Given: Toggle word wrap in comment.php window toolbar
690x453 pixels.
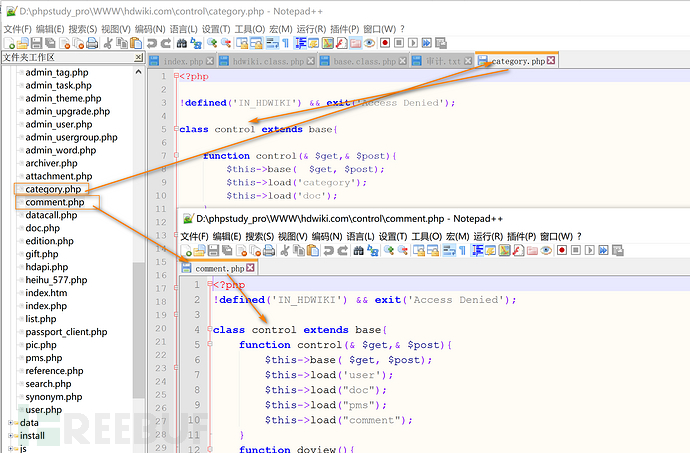Looking at the screenshot, I should pyautogui.click(x=449, y=251).
